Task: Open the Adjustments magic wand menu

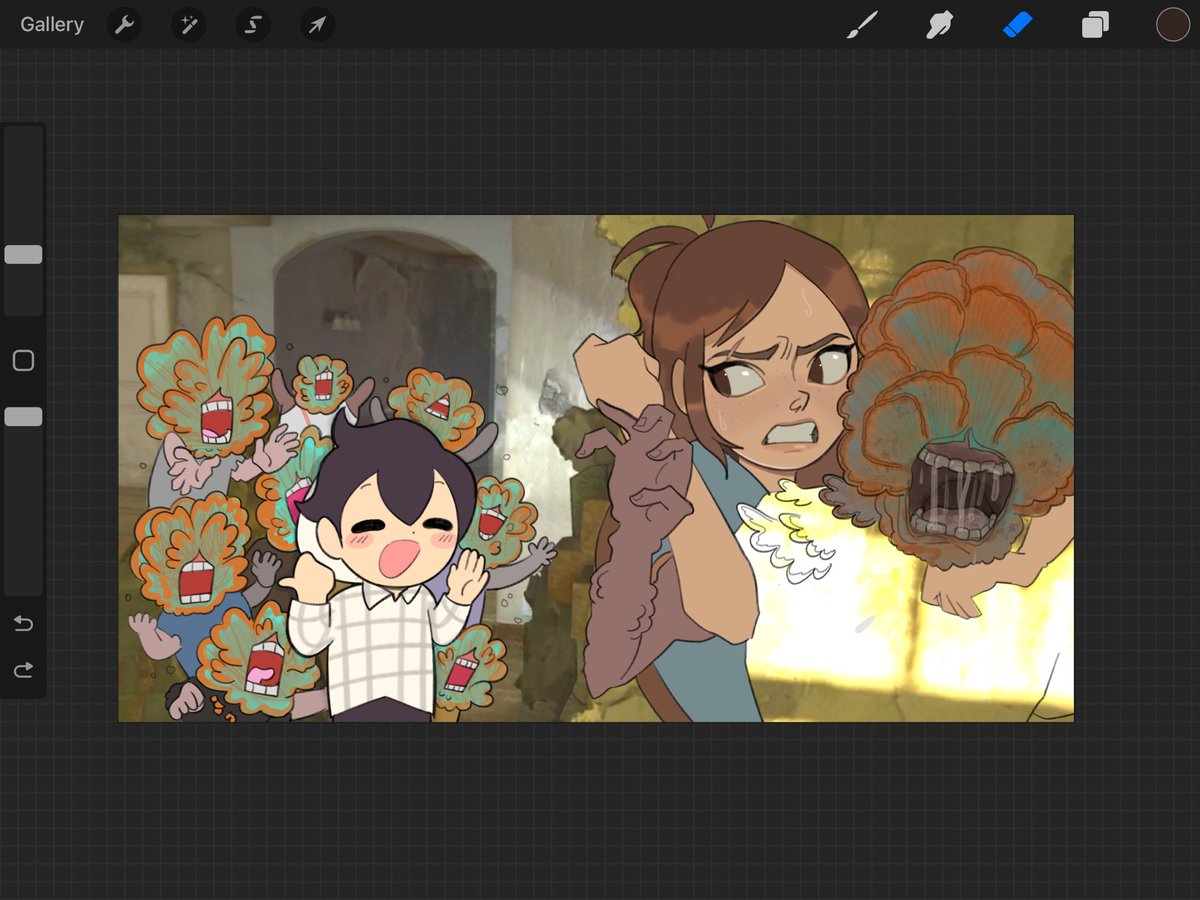Action: click(x=189, y=25)
